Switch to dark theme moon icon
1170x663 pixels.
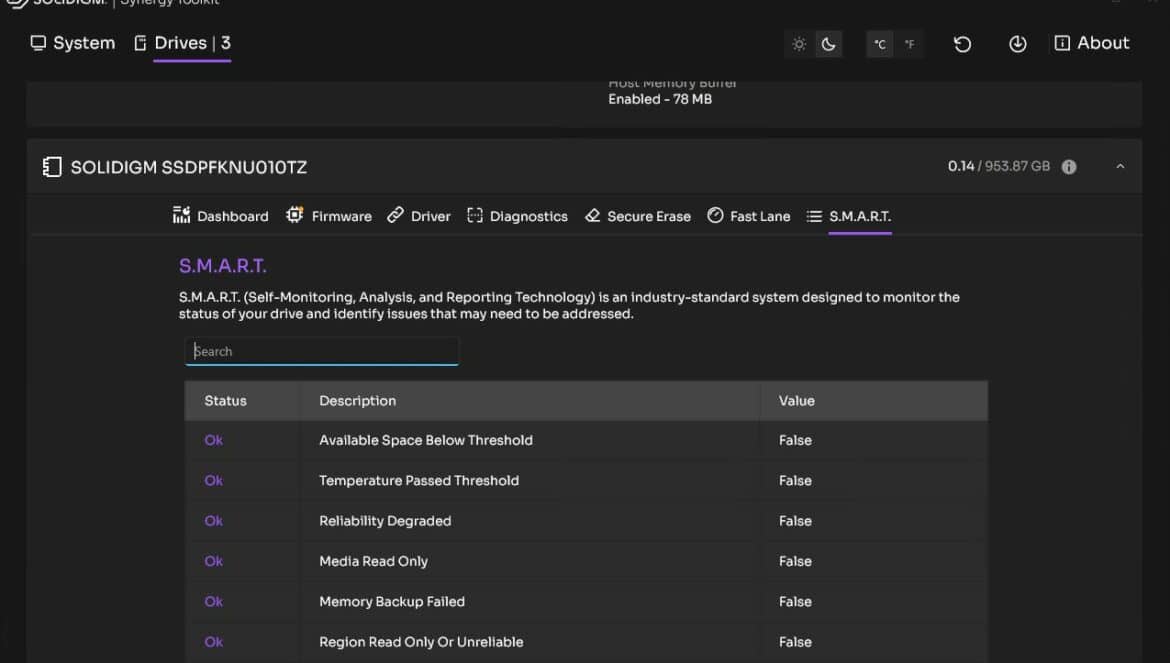[828, 44]
